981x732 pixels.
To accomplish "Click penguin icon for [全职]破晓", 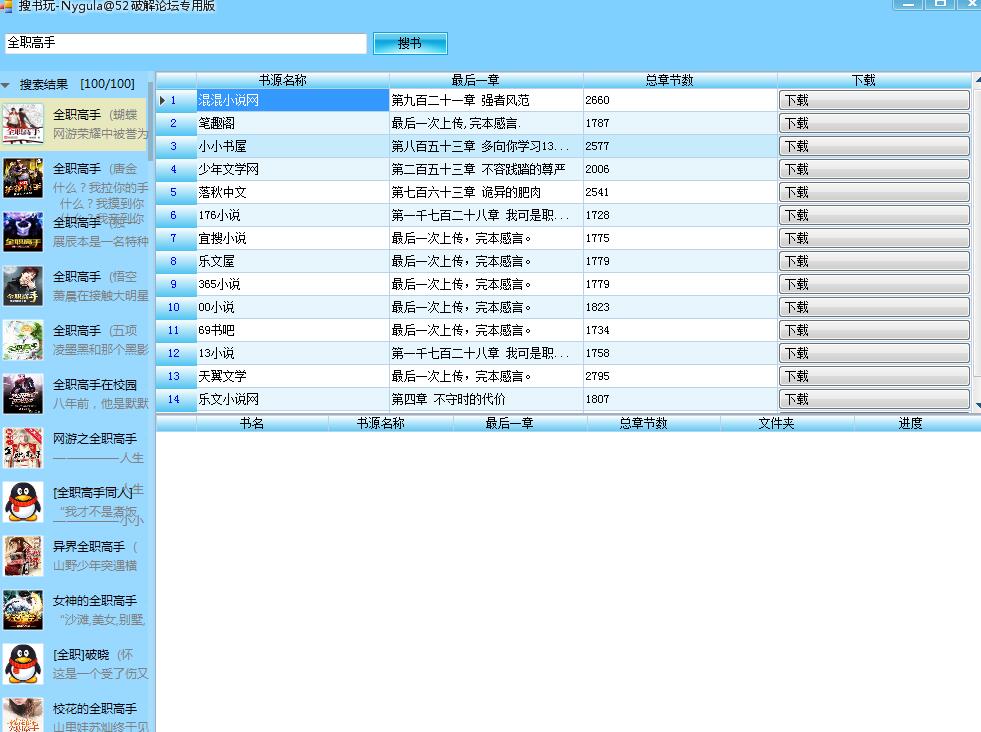I will coord(23,663).
